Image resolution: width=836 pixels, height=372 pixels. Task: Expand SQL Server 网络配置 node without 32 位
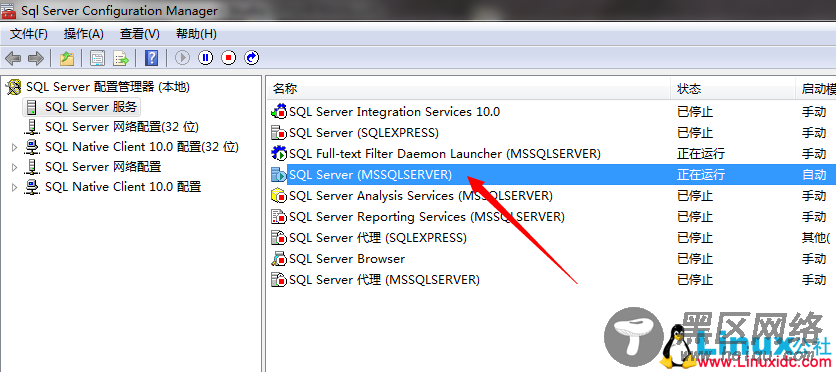pyautogui.click(x=14, y=167)
